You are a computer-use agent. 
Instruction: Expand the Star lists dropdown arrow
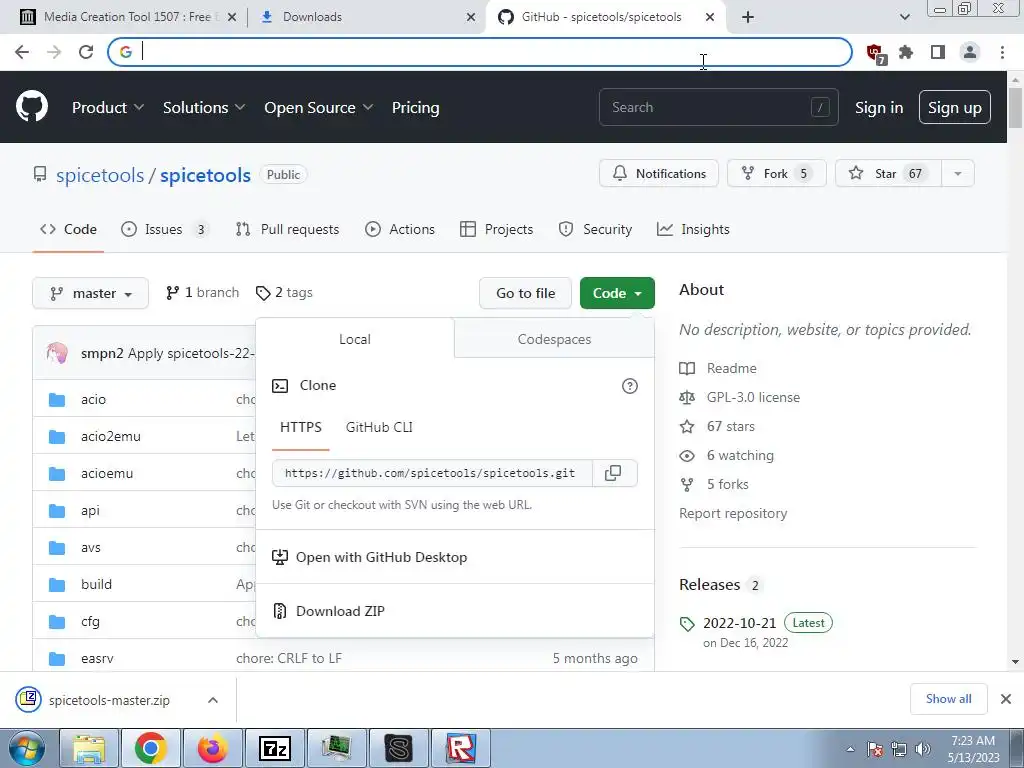tap(958, 174)
